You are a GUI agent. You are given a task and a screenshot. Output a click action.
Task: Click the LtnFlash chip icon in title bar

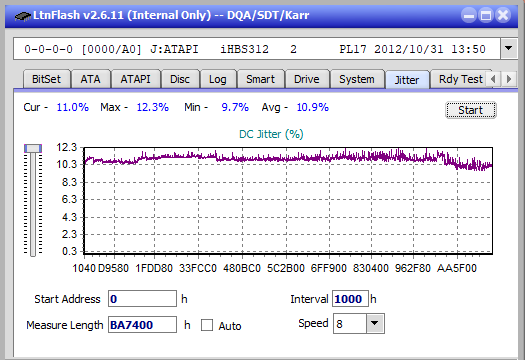coord(23,16)
